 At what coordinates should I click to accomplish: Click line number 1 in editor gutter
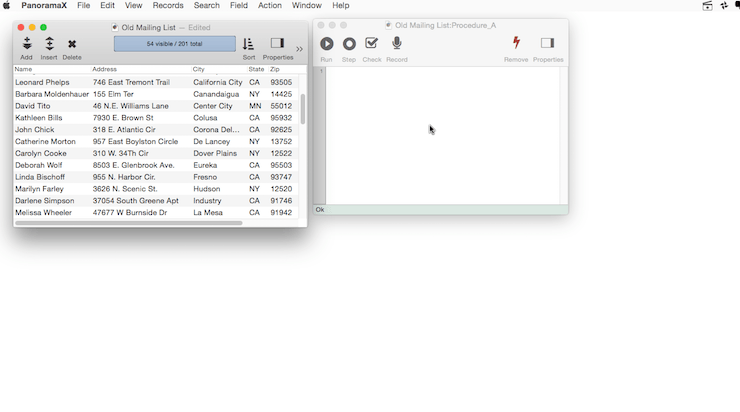[321, 71]
